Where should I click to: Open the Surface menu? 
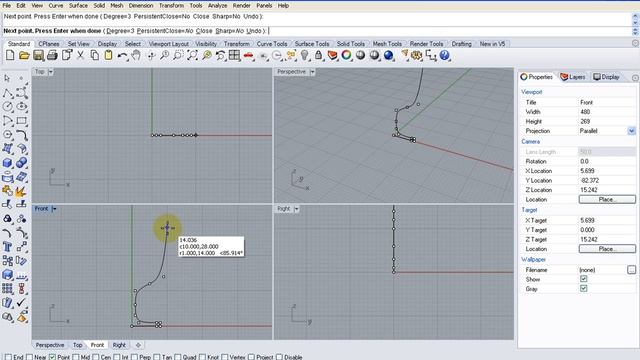pos(78,5)
